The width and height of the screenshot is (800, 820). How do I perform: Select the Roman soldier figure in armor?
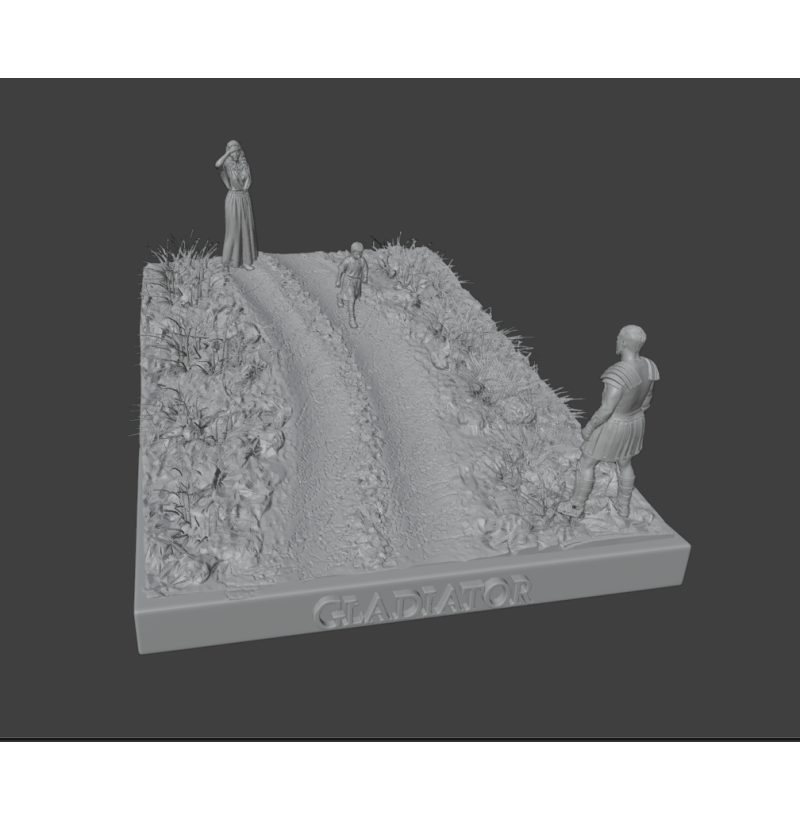(x=612, y=421)
